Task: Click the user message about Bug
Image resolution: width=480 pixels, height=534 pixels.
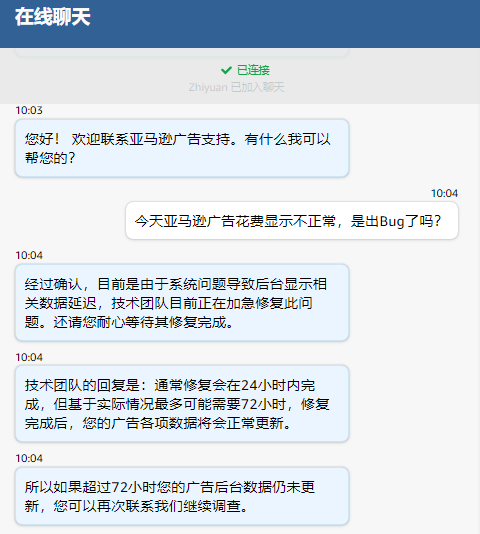Action: pyautogui.click(x=292, y=221)
